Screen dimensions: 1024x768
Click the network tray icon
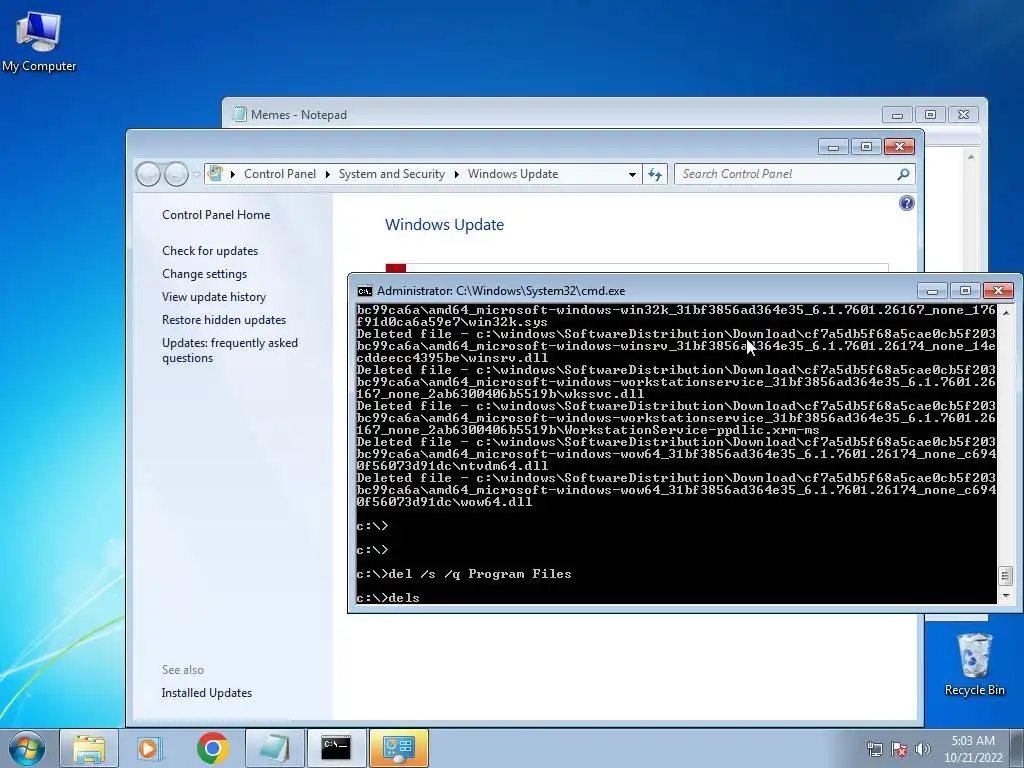874,749
